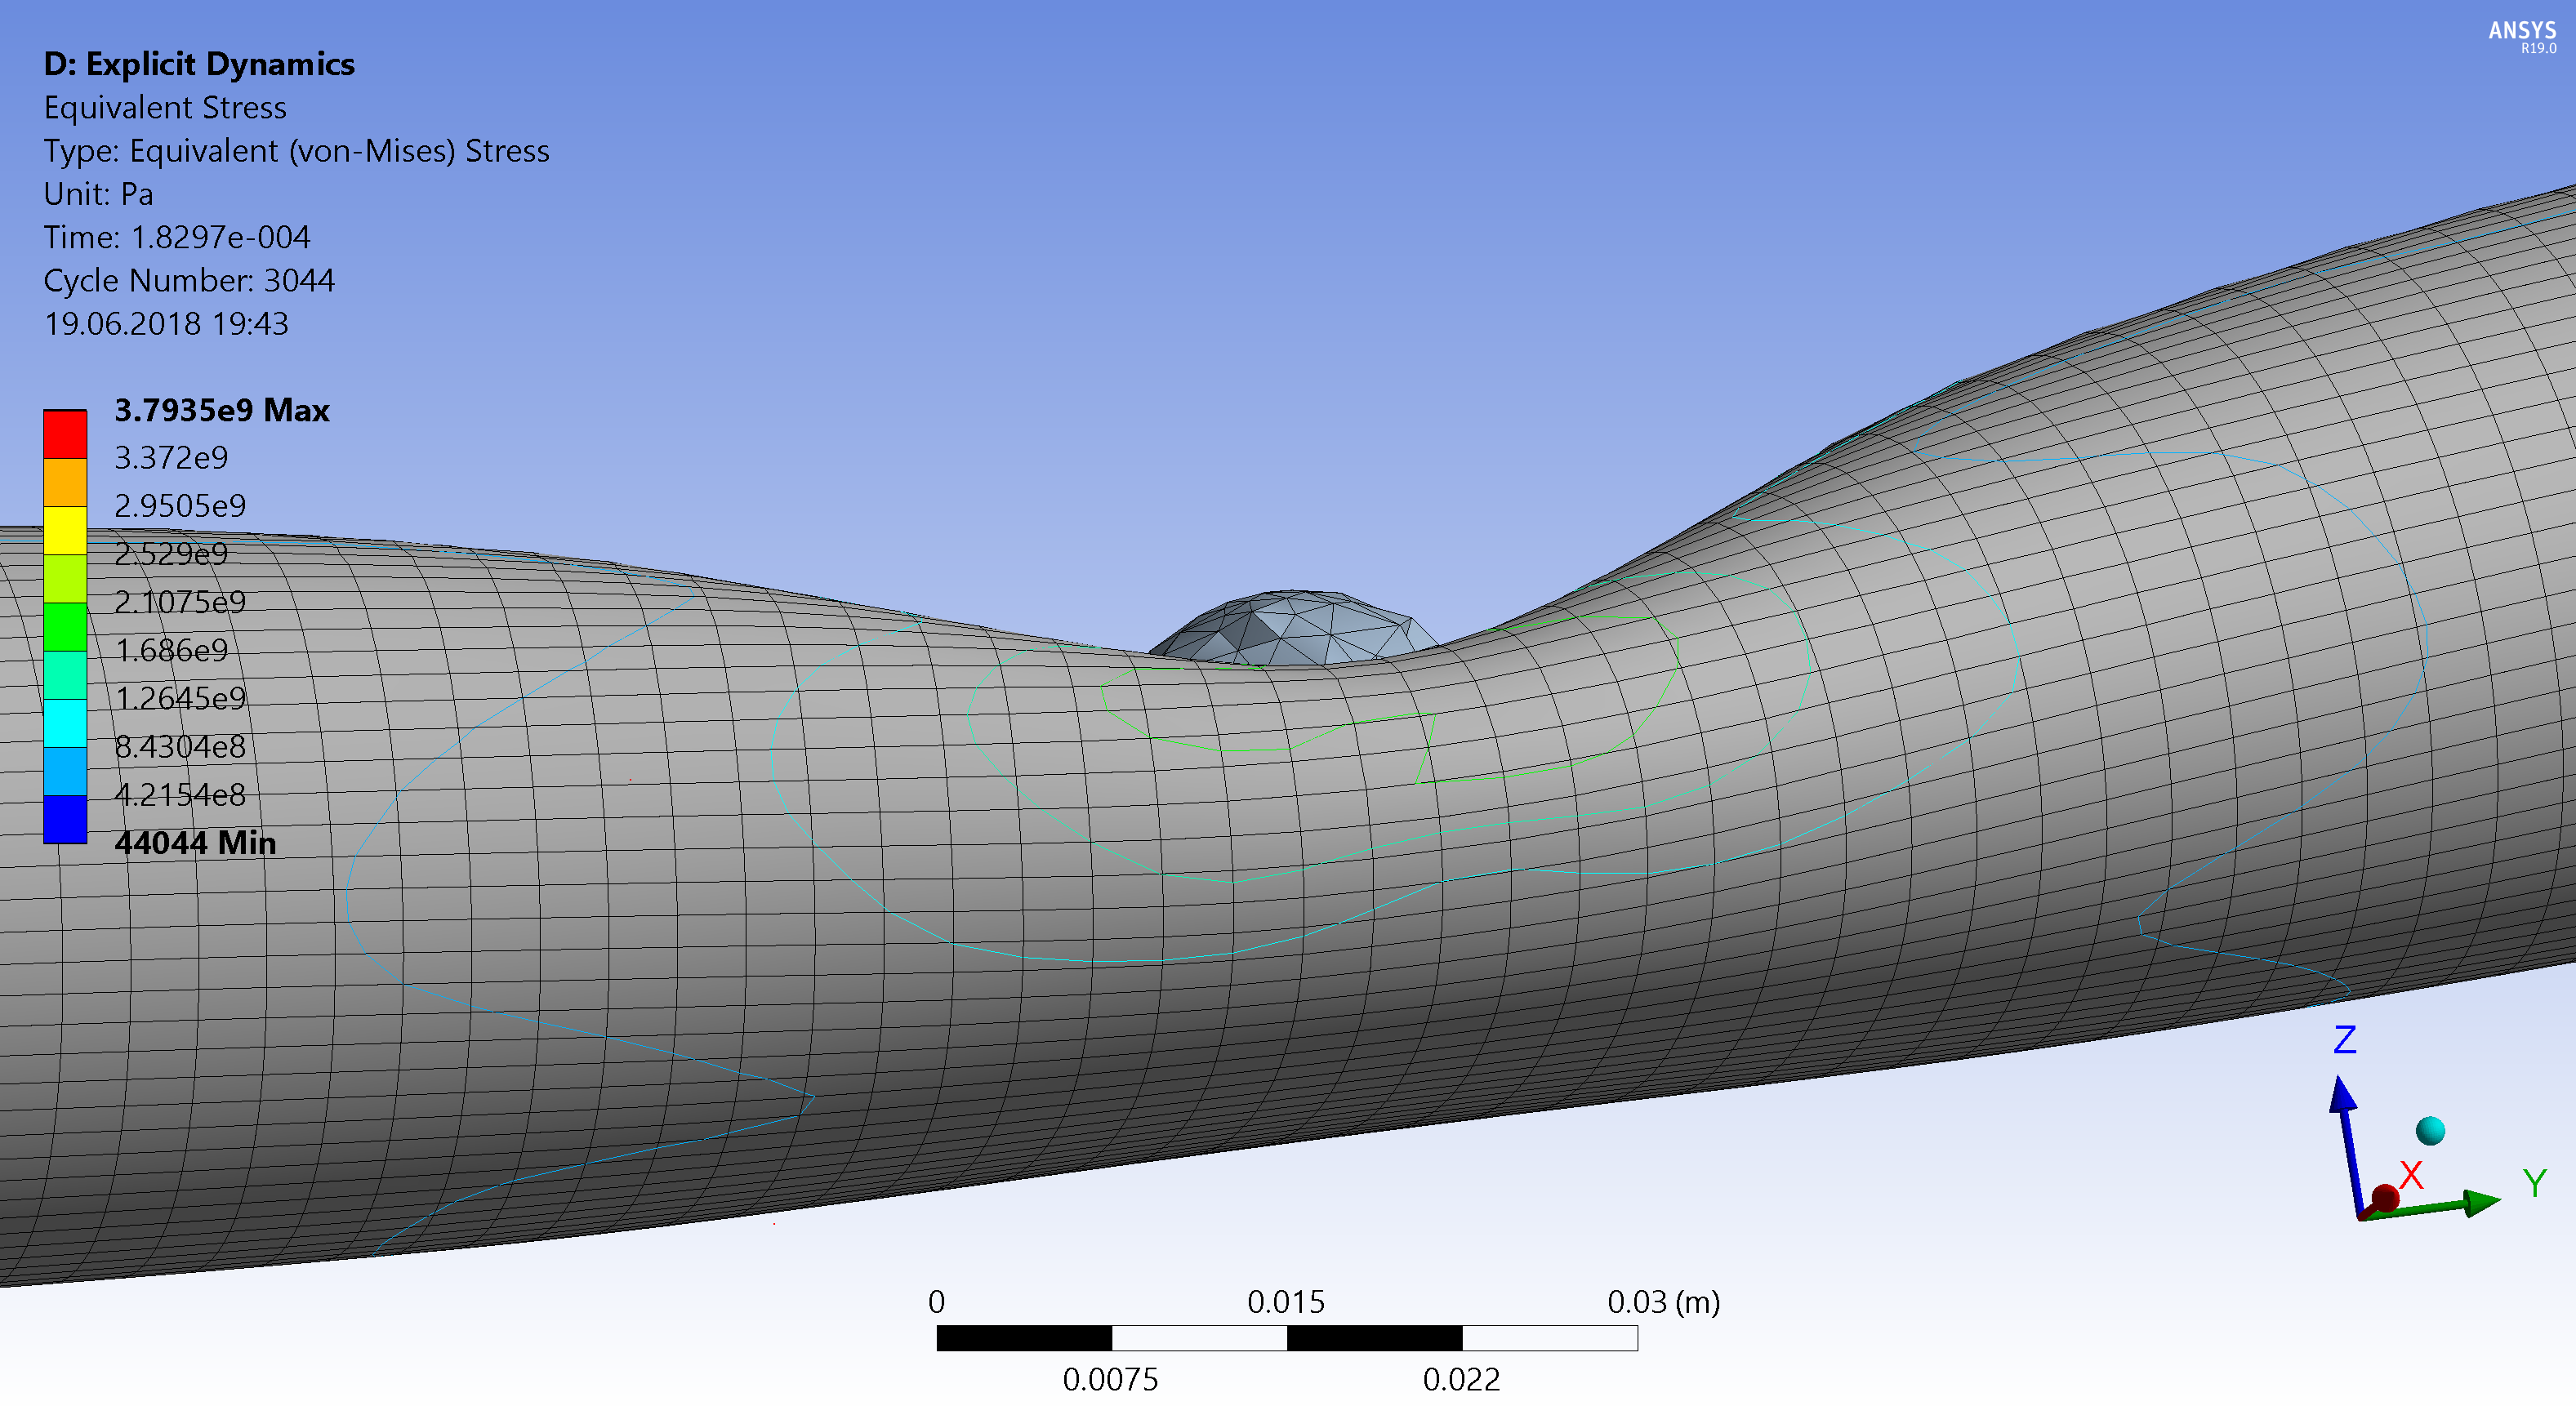Screen dimensions: 2576x1406
Task: Click the orange legend color band
Action: pos(65,483)
